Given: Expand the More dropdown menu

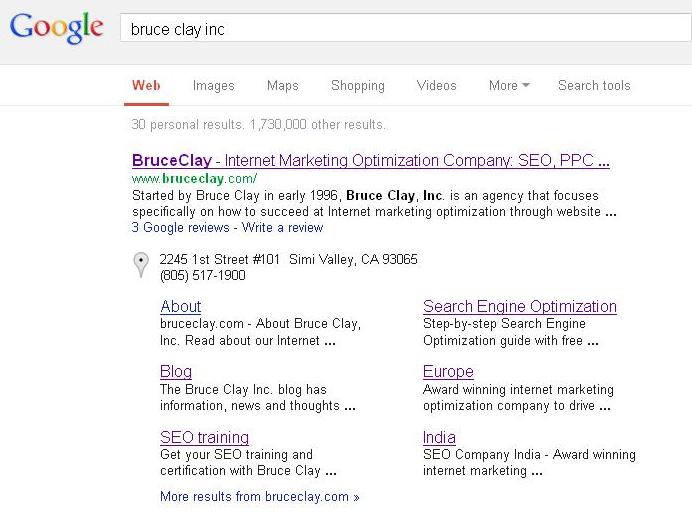Looking at the screenshot, I should (x=509, y=85).
